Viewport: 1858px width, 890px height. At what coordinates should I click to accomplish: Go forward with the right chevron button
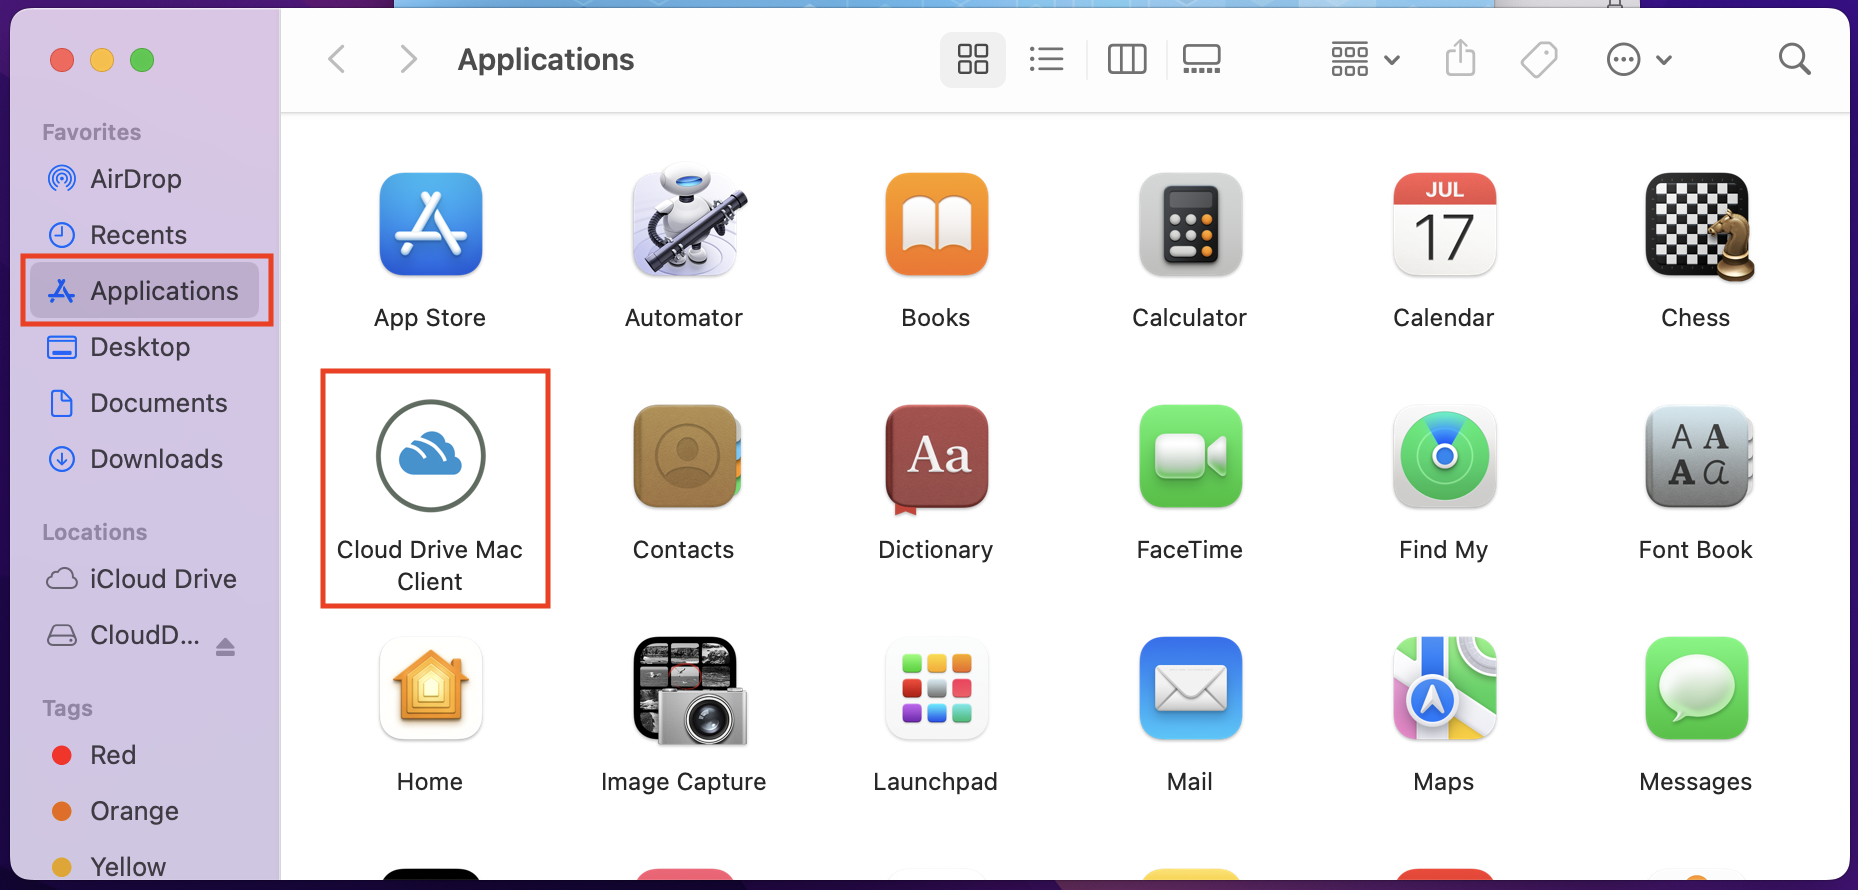pyautogui.click(x=408, y=59)
